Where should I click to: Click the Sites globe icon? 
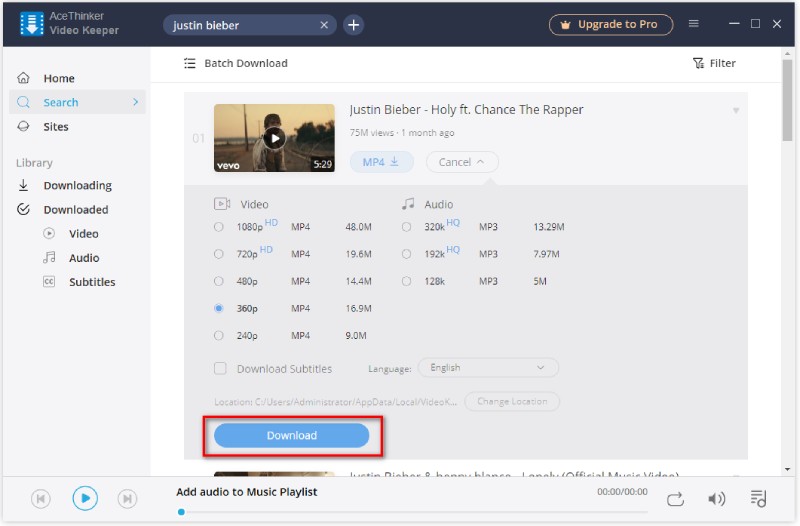click(23, 126)
